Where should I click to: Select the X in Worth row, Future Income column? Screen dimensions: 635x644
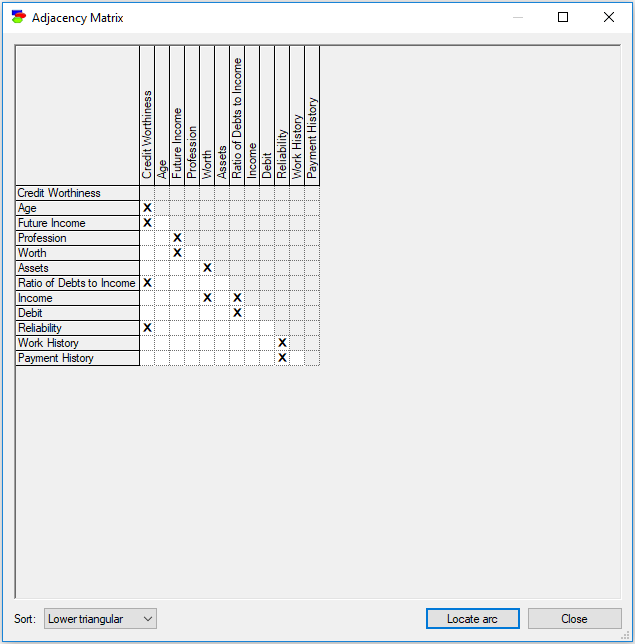[177, 253]
